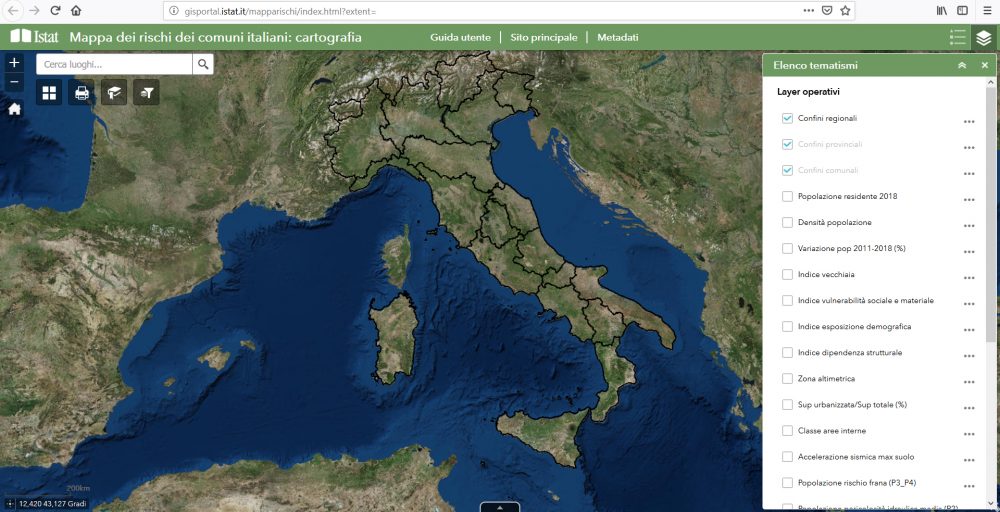This screenshot has width=1000, height=512.
Task: Toggle the browser sidebar icon
Action: pos(962,11)
